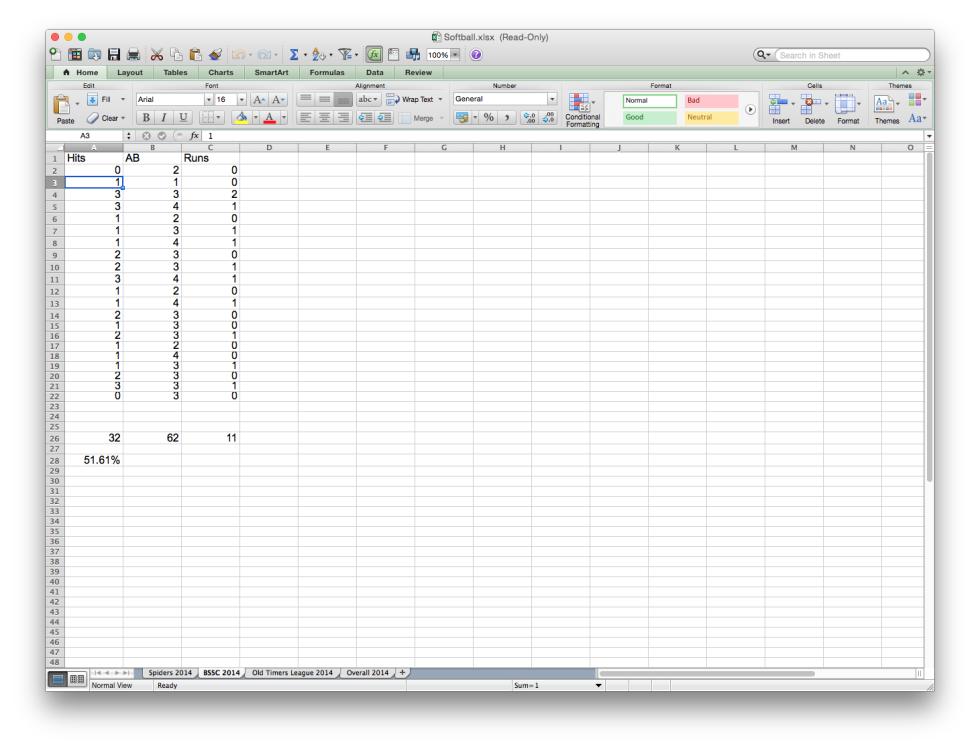980x753 pixels.
Task: Toggle Italic formatting
Action: click(164, 117)
